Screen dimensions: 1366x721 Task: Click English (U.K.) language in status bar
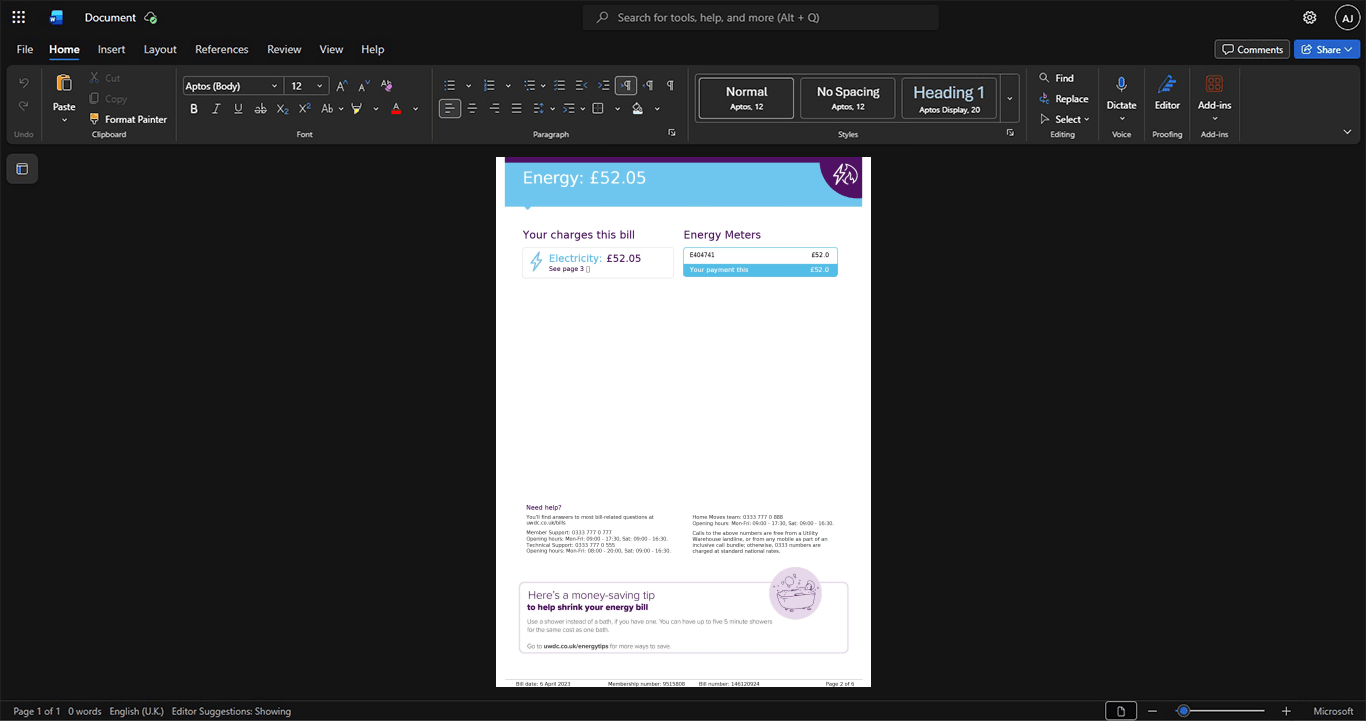[x=136, y=712]
